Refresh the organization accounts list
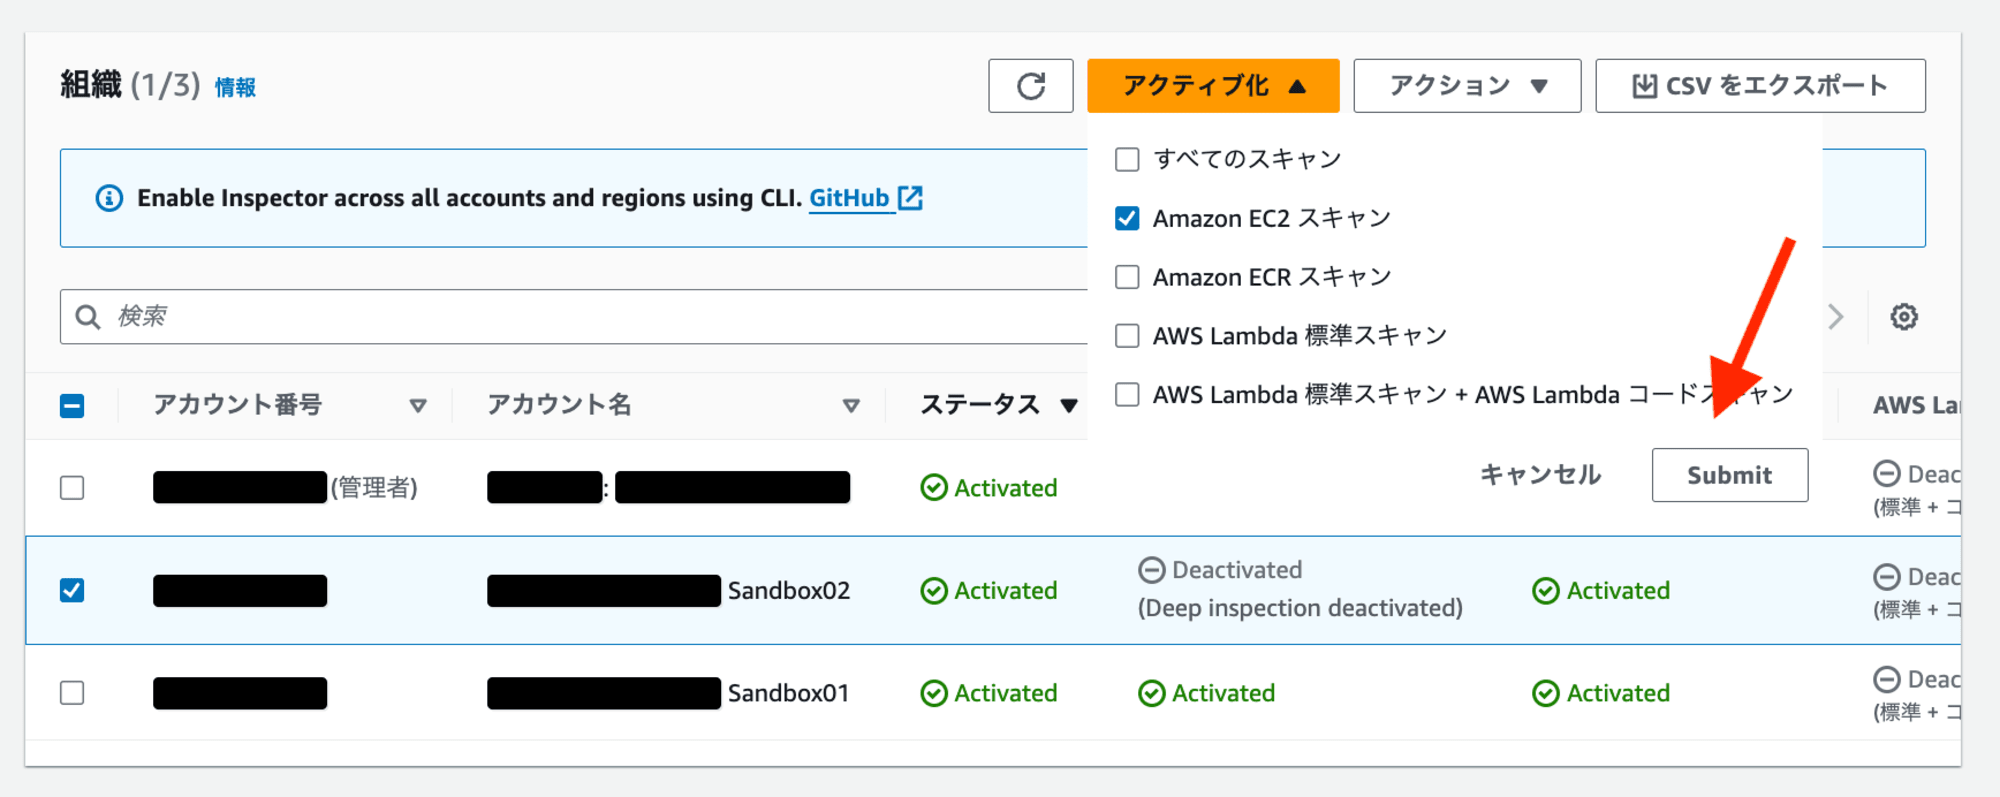 coord(1030,86)
